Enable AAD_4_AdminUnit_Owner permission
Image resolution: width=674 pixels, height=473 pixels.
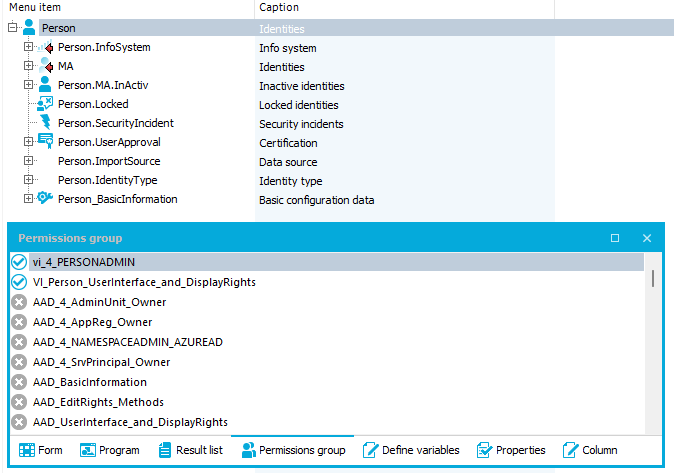[x=19, y=302]
